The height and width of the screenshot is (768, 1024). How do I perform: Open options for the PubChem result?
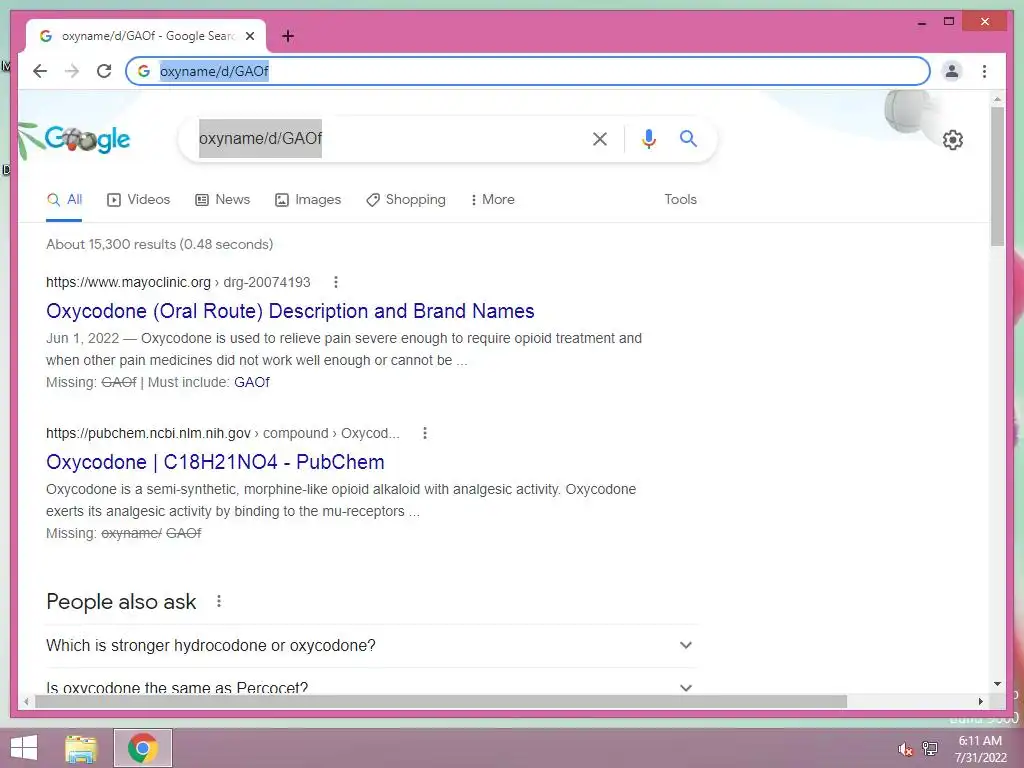(424, 433)
